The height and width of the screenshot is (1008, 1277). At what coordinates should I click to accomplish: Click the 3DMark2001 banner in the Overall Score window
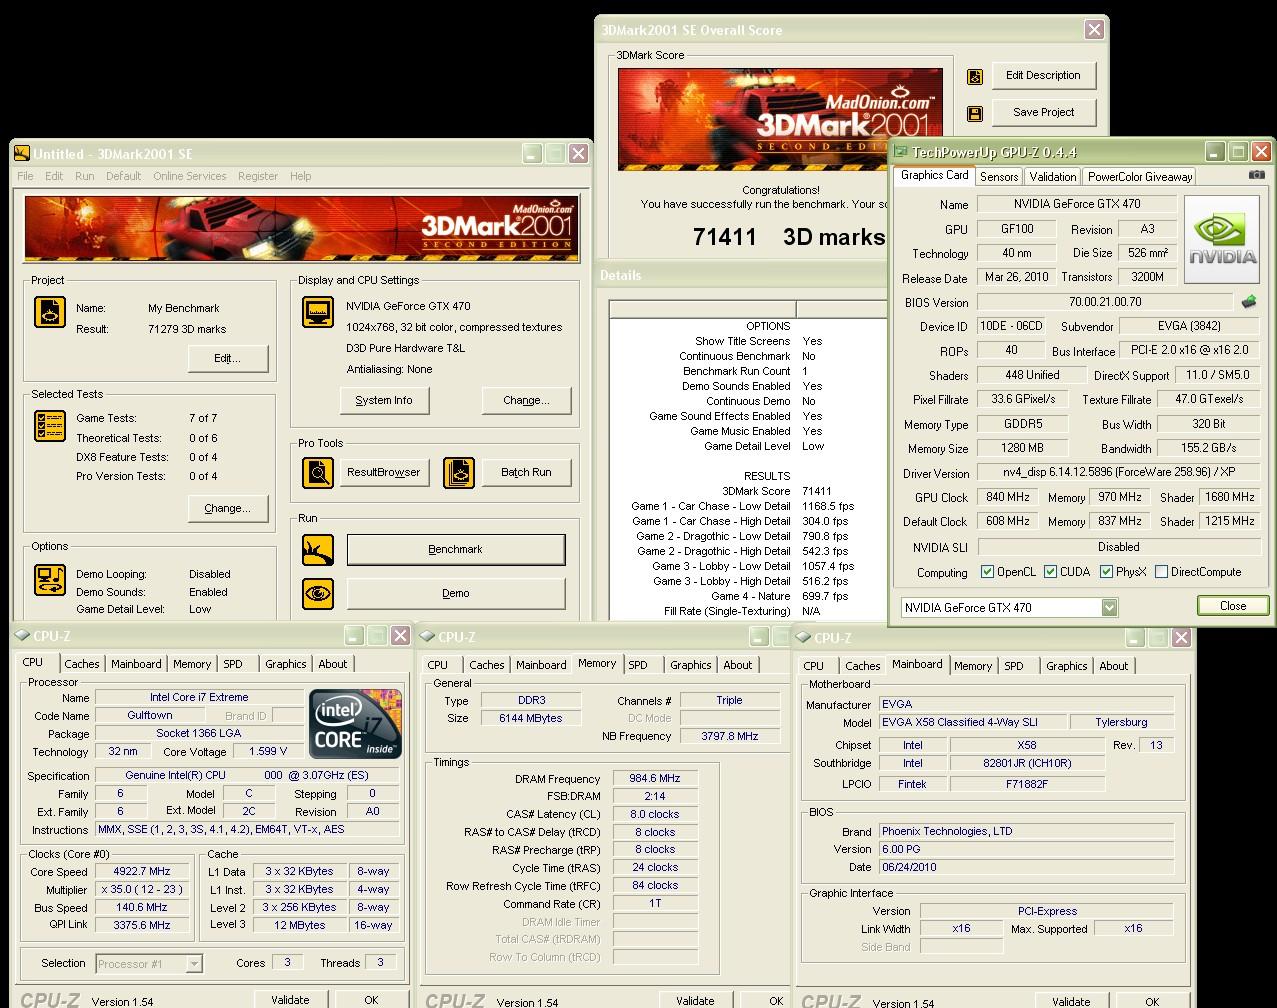(x=780, y=119)
